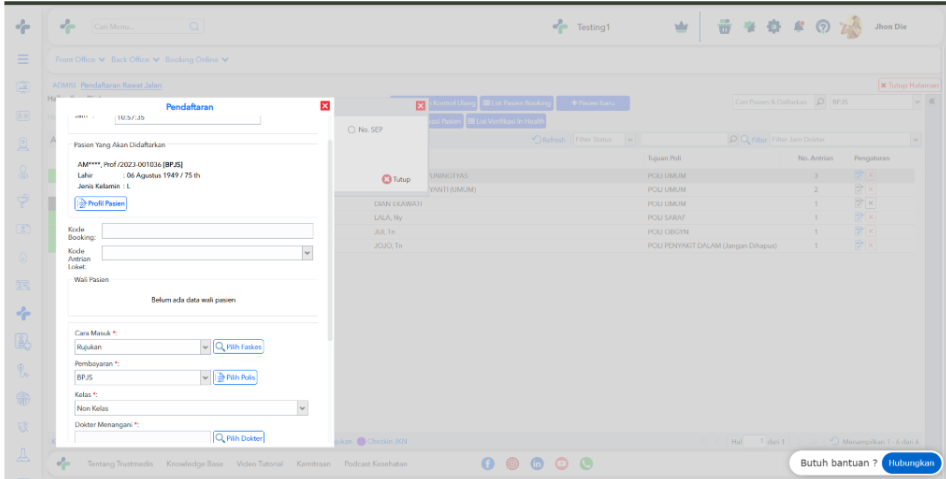Open the laboratory flask sidebar icon
The image size is (946, 479).
23,455
